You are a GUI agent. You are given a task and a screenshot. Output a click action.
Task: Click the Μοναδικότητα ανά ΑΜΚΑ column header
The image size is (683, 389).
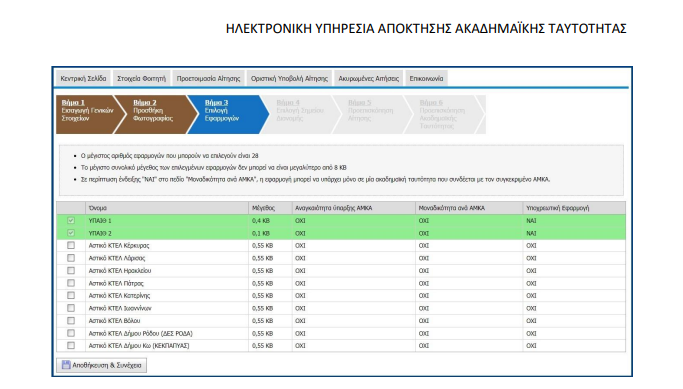coord(469,208)
